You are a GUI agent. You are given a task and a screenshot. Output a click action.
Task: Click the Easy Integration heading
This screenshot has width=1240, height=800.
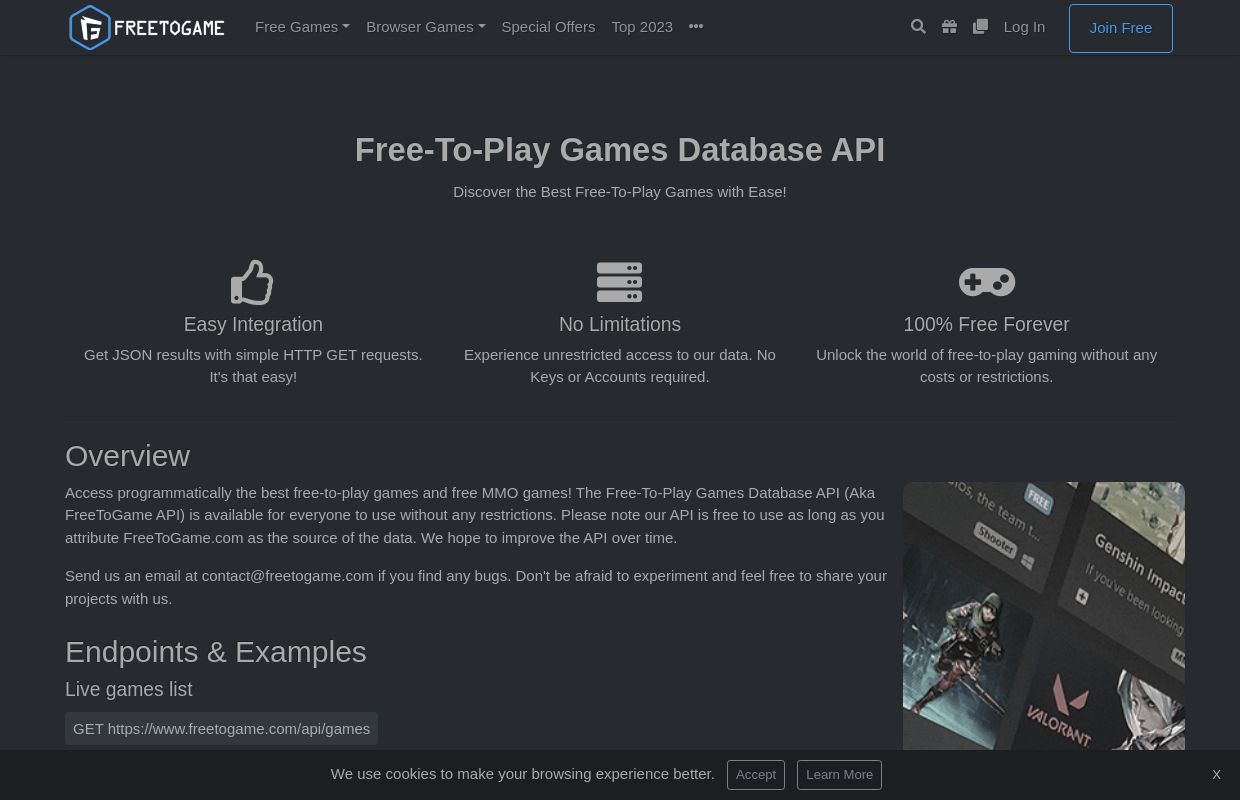(x=253, y=324)
